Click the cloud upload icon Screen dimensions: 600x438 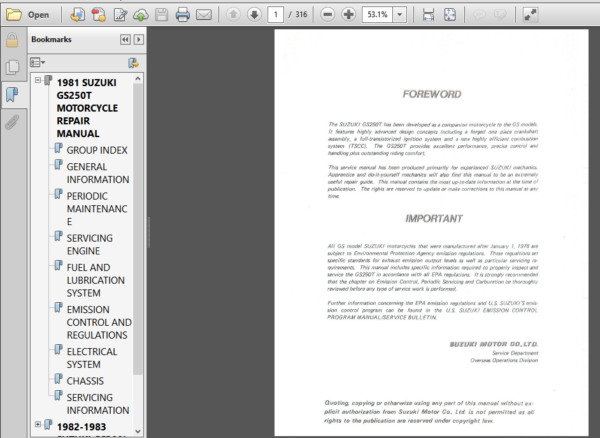click(x=140, y=15)
